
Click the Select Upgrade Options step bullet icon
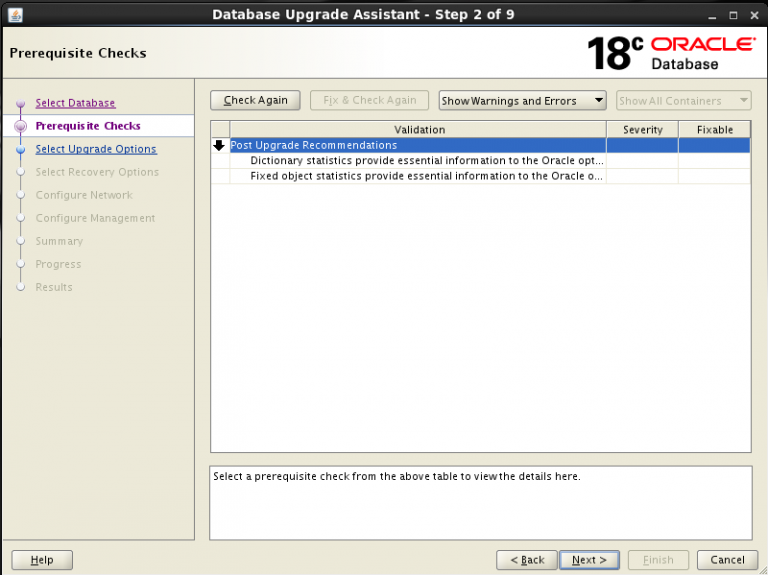[x=20, y=150]
